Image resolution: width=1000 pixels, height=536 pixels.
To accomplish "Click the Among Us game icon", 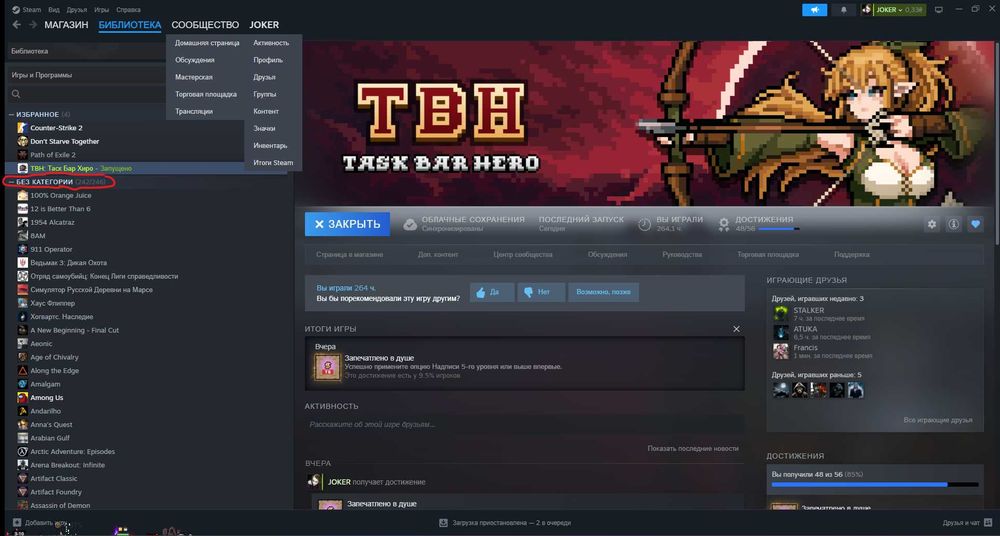I will click(23, 398).
